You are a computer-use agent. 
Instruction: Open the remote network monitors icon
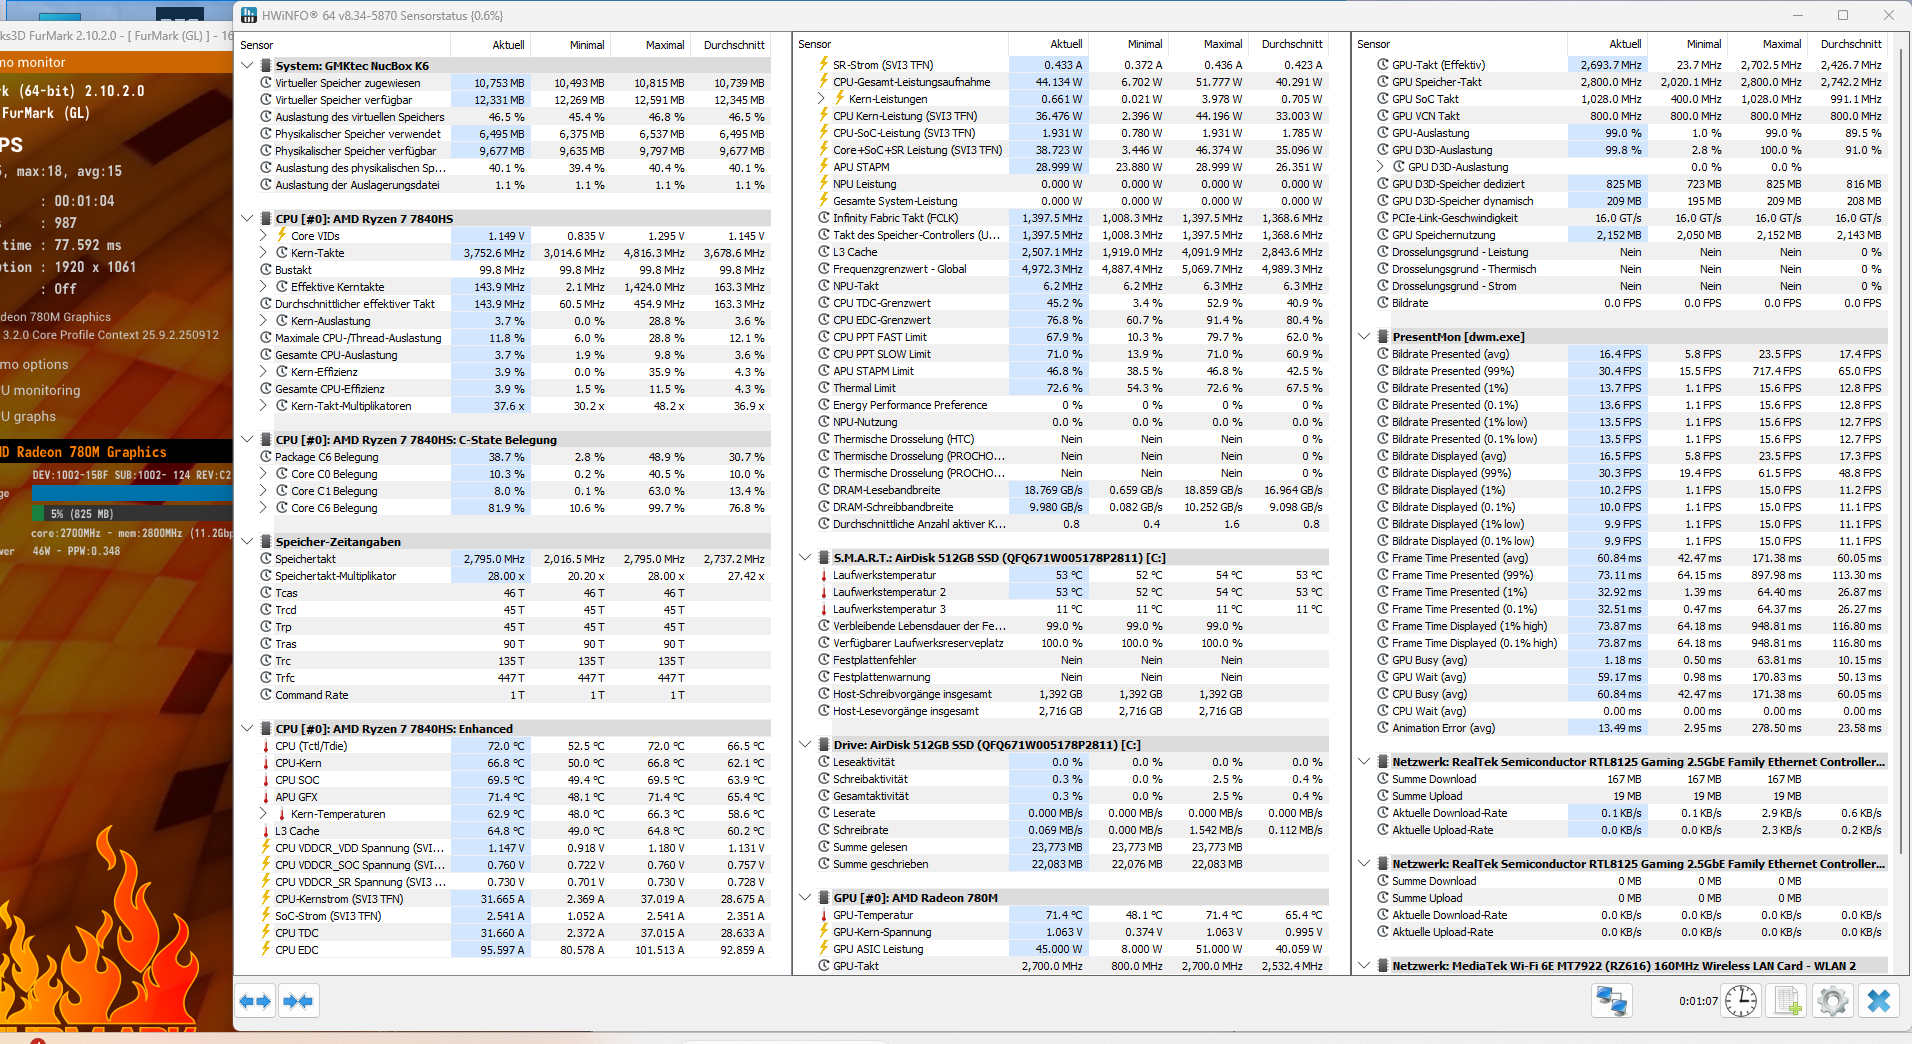[x=1612, y=1001]
